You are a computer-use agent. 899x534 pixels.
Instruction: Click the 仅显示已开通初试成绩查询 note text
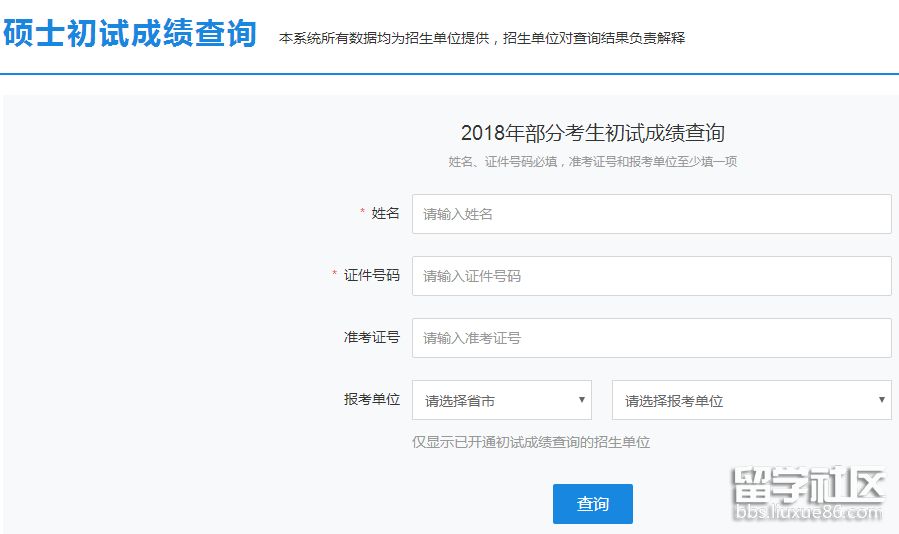coord(531,442)
